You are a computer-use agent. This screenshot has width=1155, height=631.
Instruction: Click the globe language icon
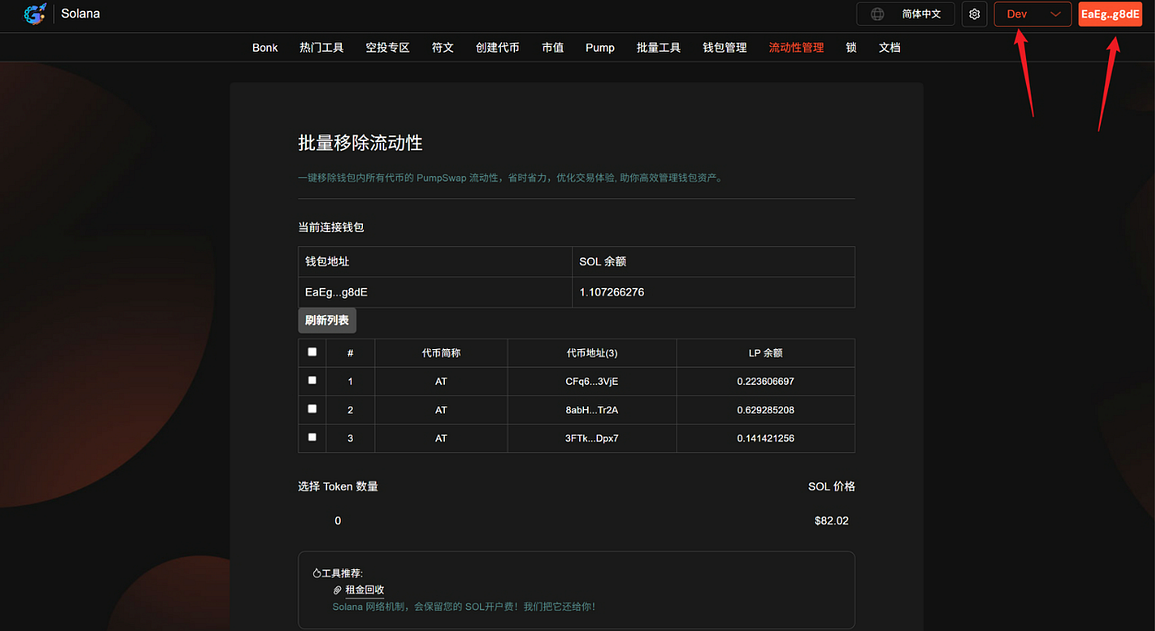[x=877, y=14]
